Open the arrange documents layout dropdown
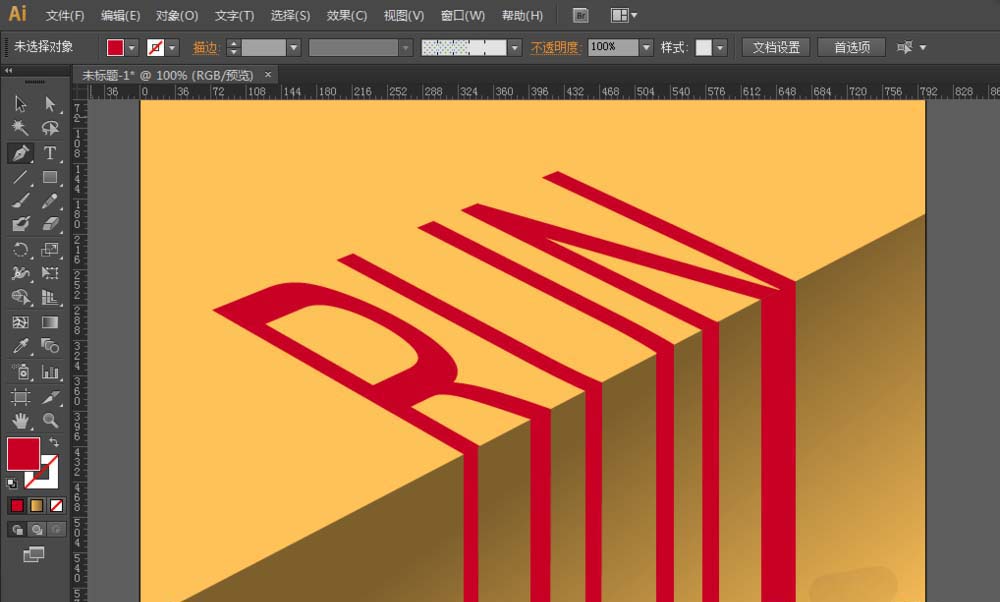Screen dimensions: 1000x602 (x=625, y=16)
